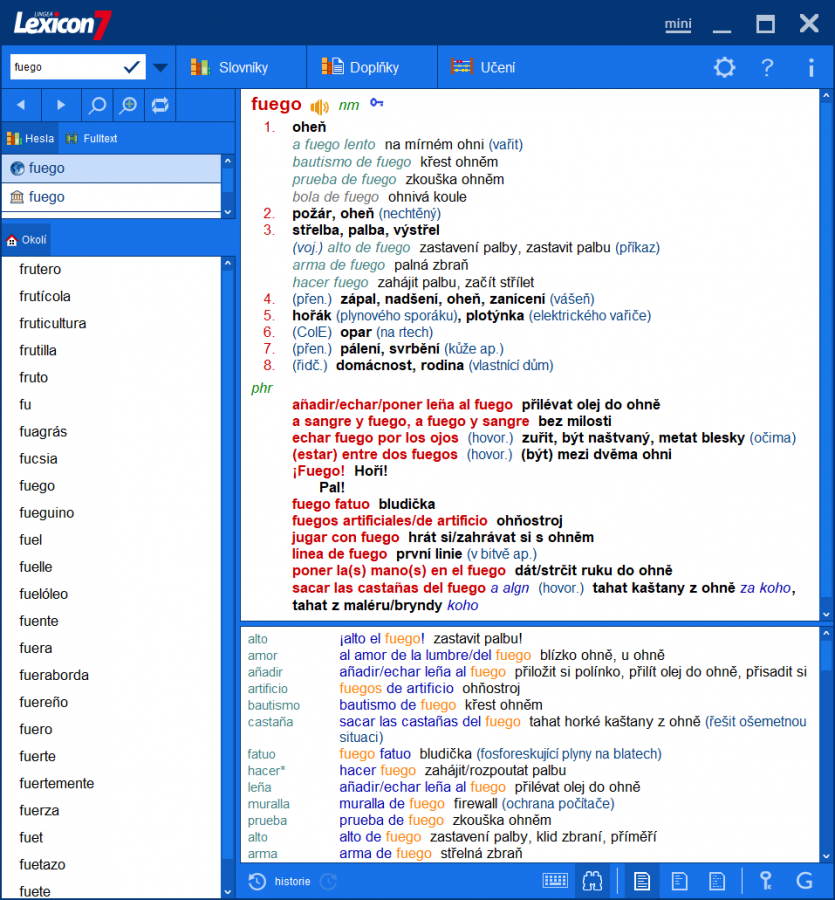Toggle the first document view icon at bottom
Screen dimensions: 835x900
pyautogui.click(x=641, y=881)
